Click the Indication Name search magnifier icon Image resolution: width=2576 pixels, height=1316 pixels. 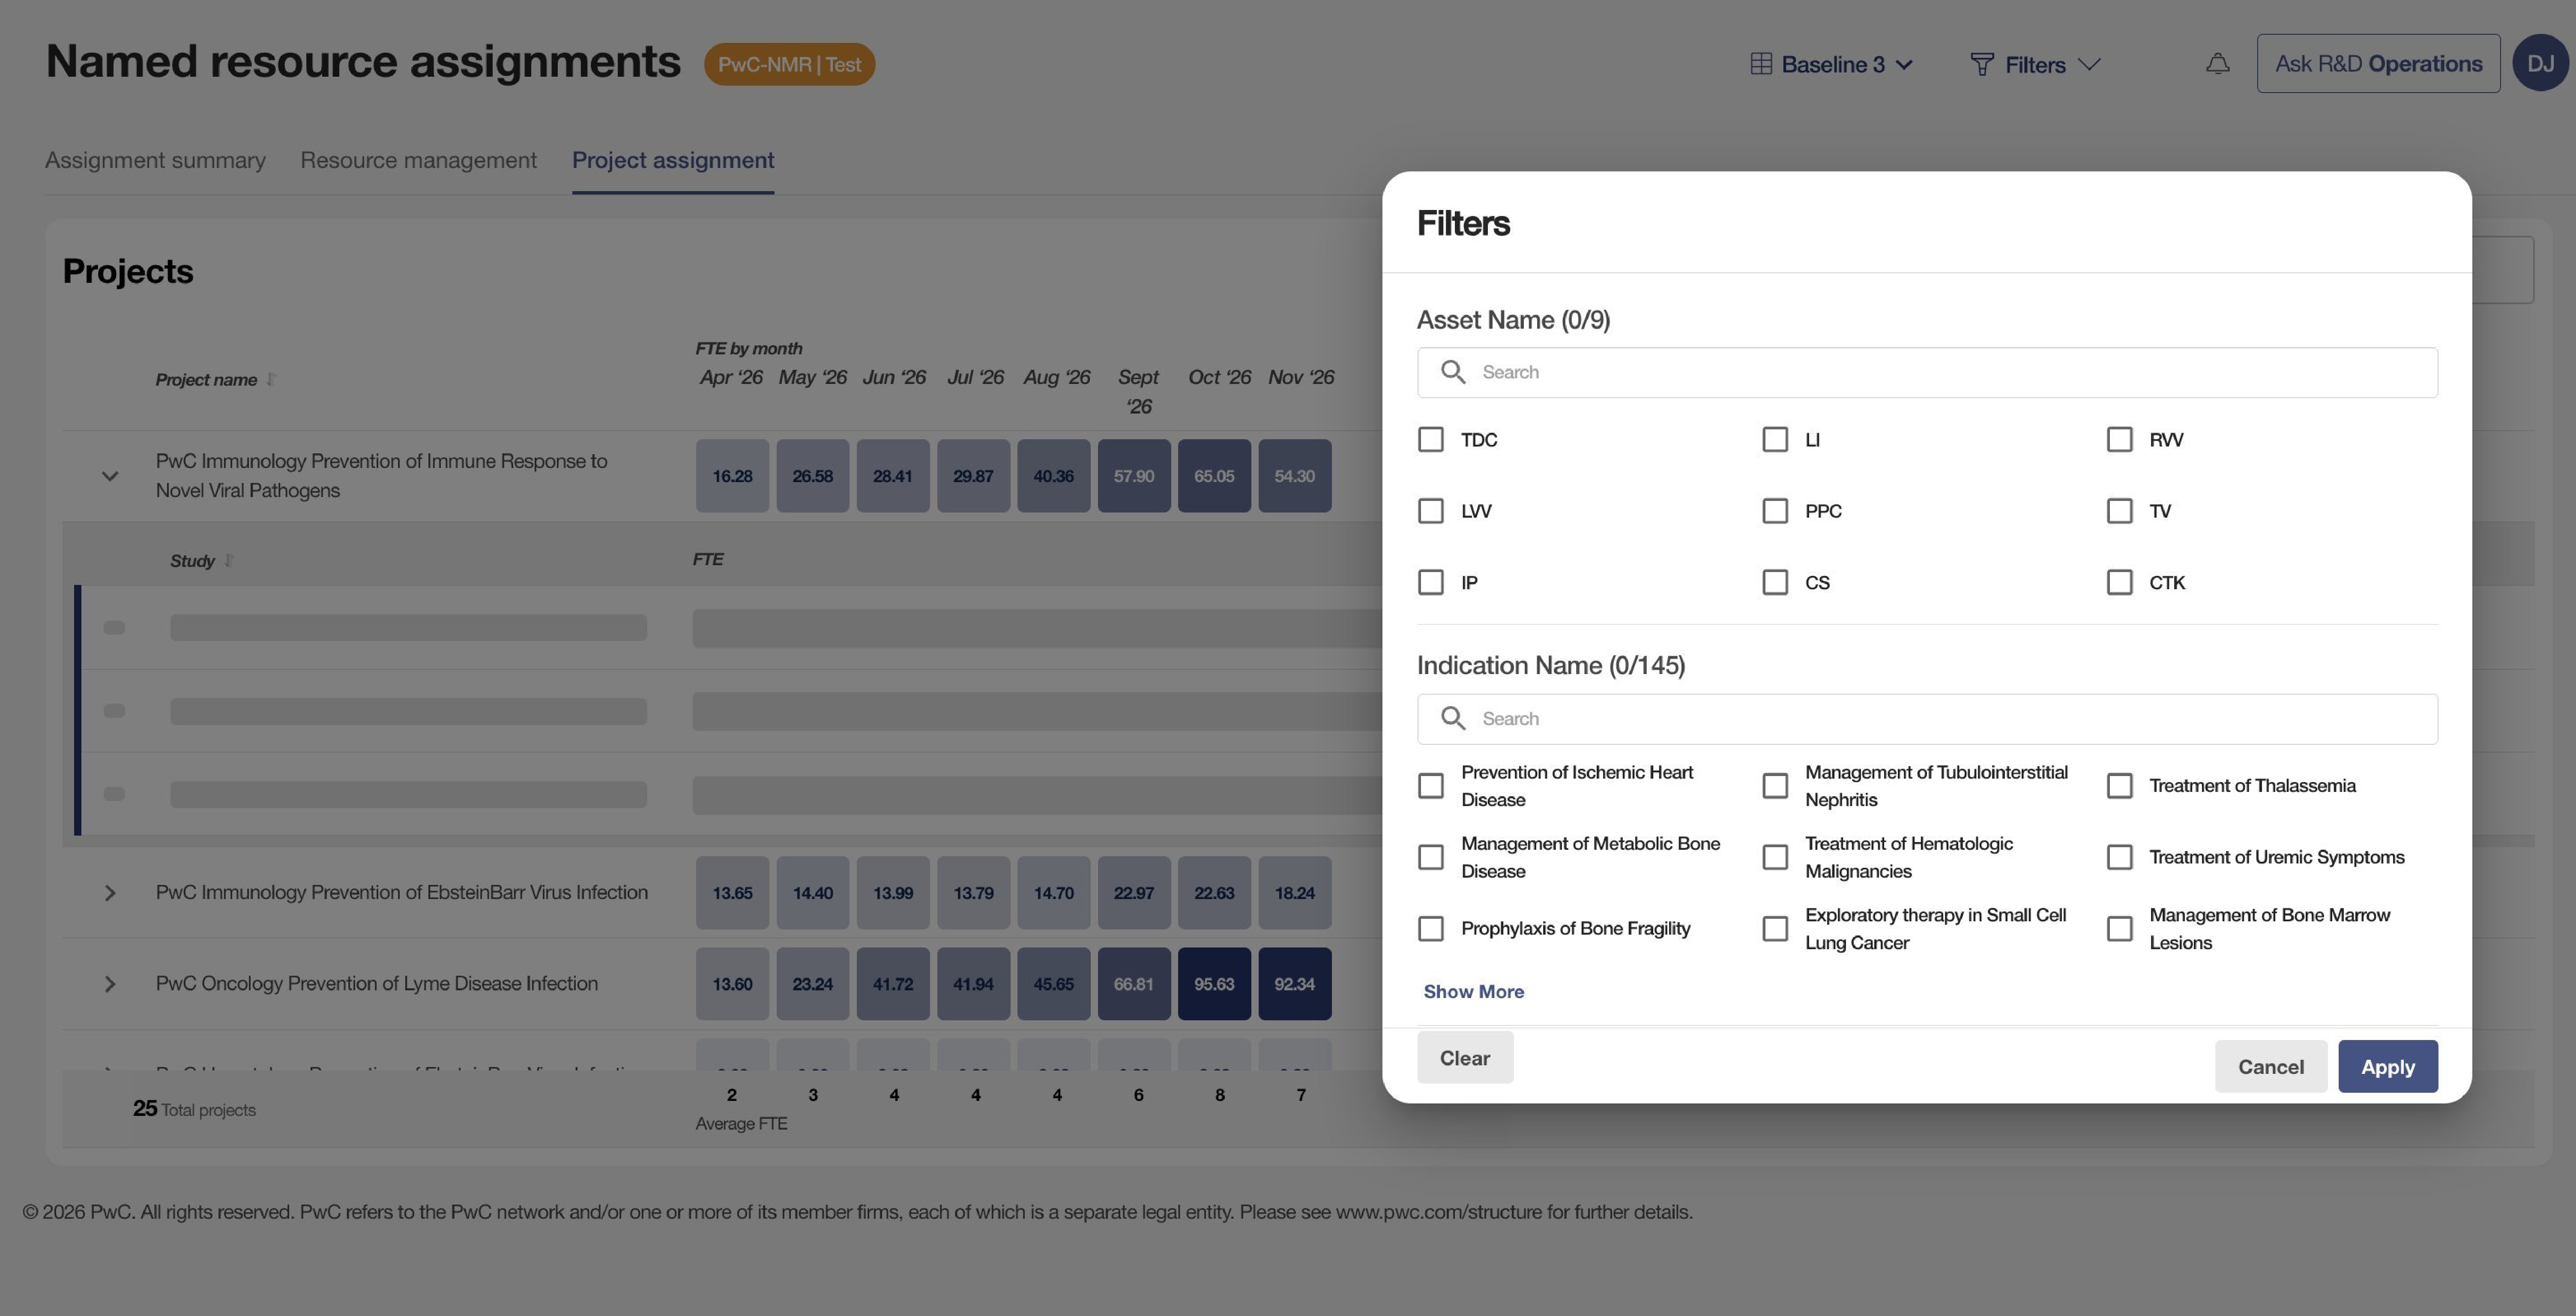click(1453, 718)
